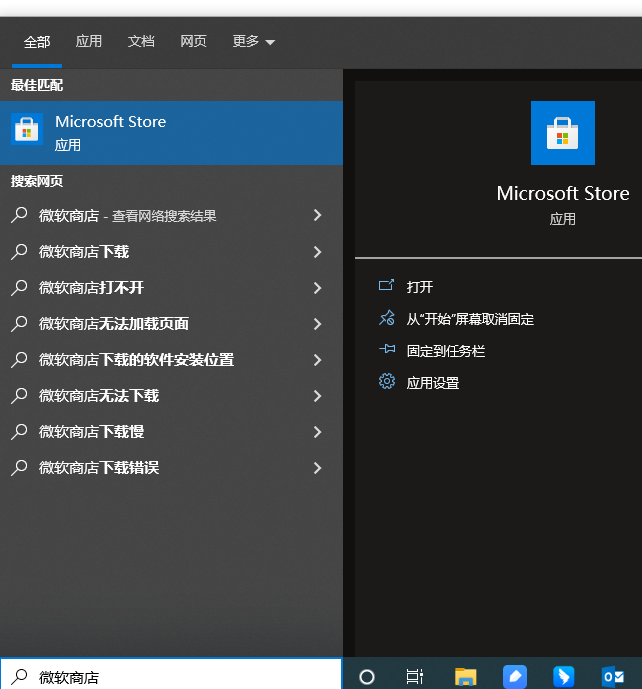Image resolution: width=642 pixels, height=689 pixels.
Task: Expand arrow for 查看网络搜索结果 row
Action: [x=317, y=215]
